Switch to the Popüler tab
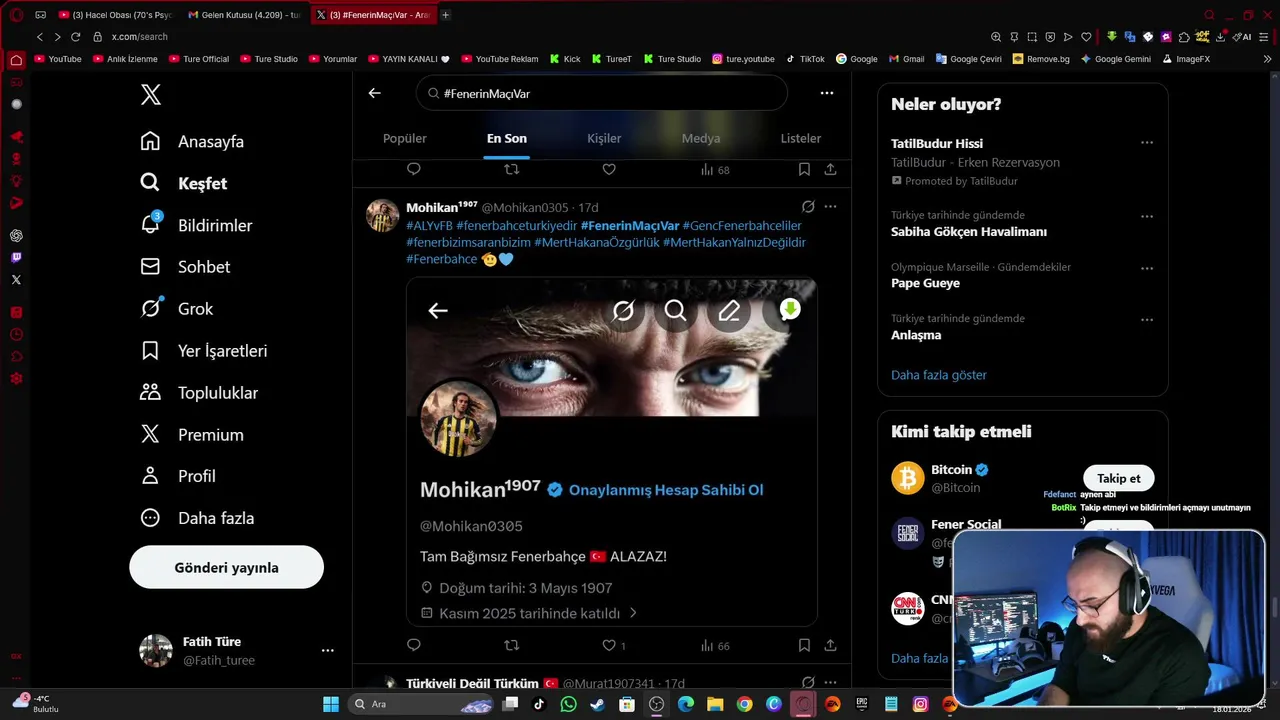The image size is (1280, 720). coord(405,138)
